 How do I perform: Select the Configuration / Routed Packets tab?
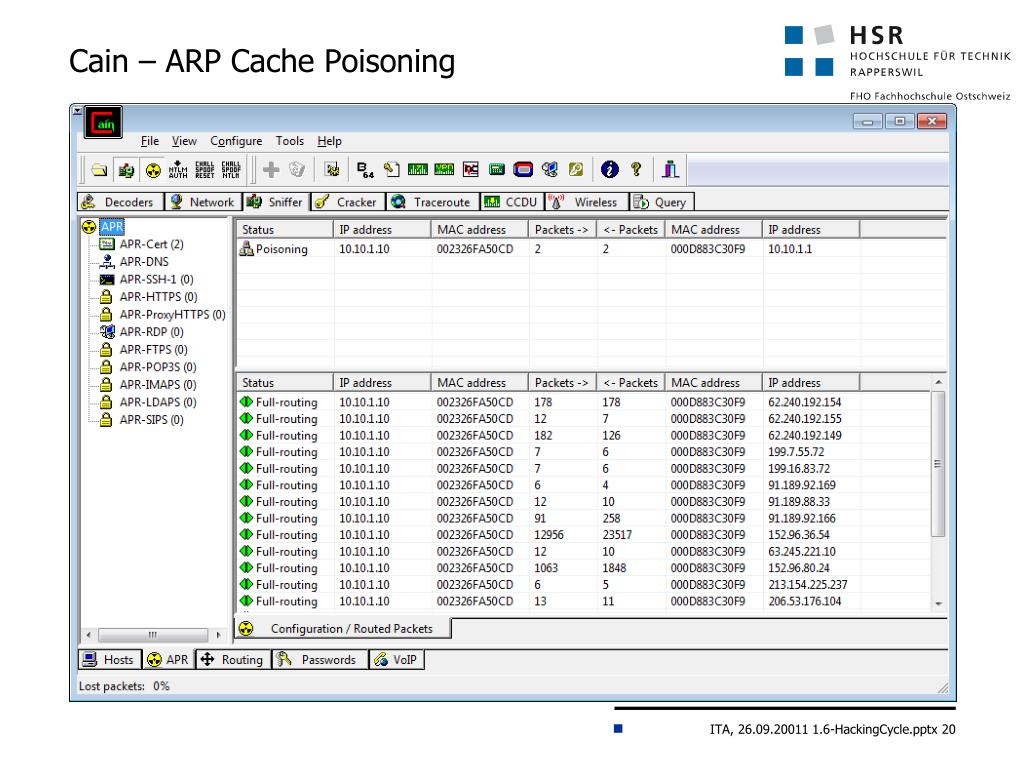[343, 628]
